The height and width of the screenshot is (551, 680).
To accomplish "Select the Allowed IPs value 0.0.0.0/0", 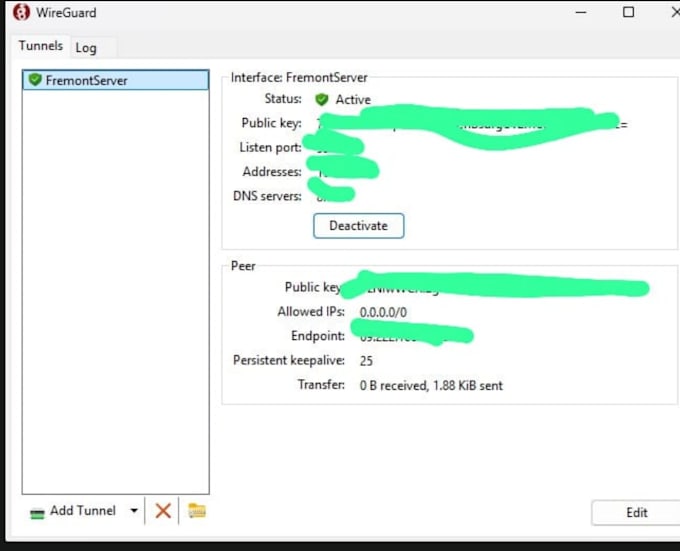I will tap(383, 312).
